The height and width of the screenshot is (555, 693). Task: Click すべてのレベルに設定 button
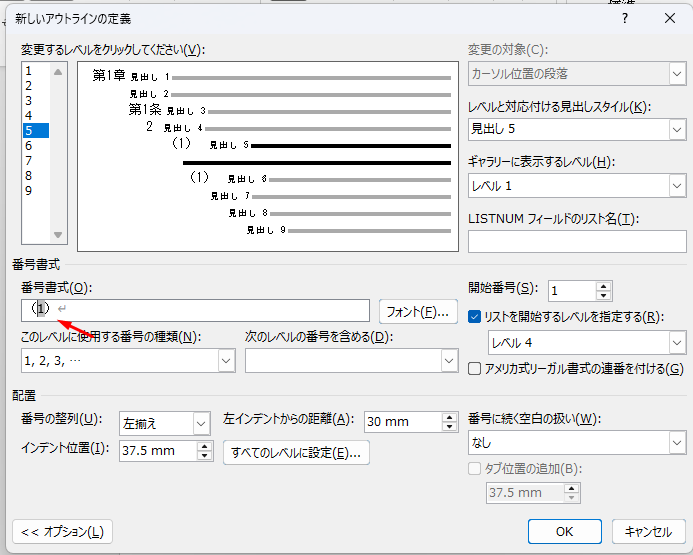point(296,453)
